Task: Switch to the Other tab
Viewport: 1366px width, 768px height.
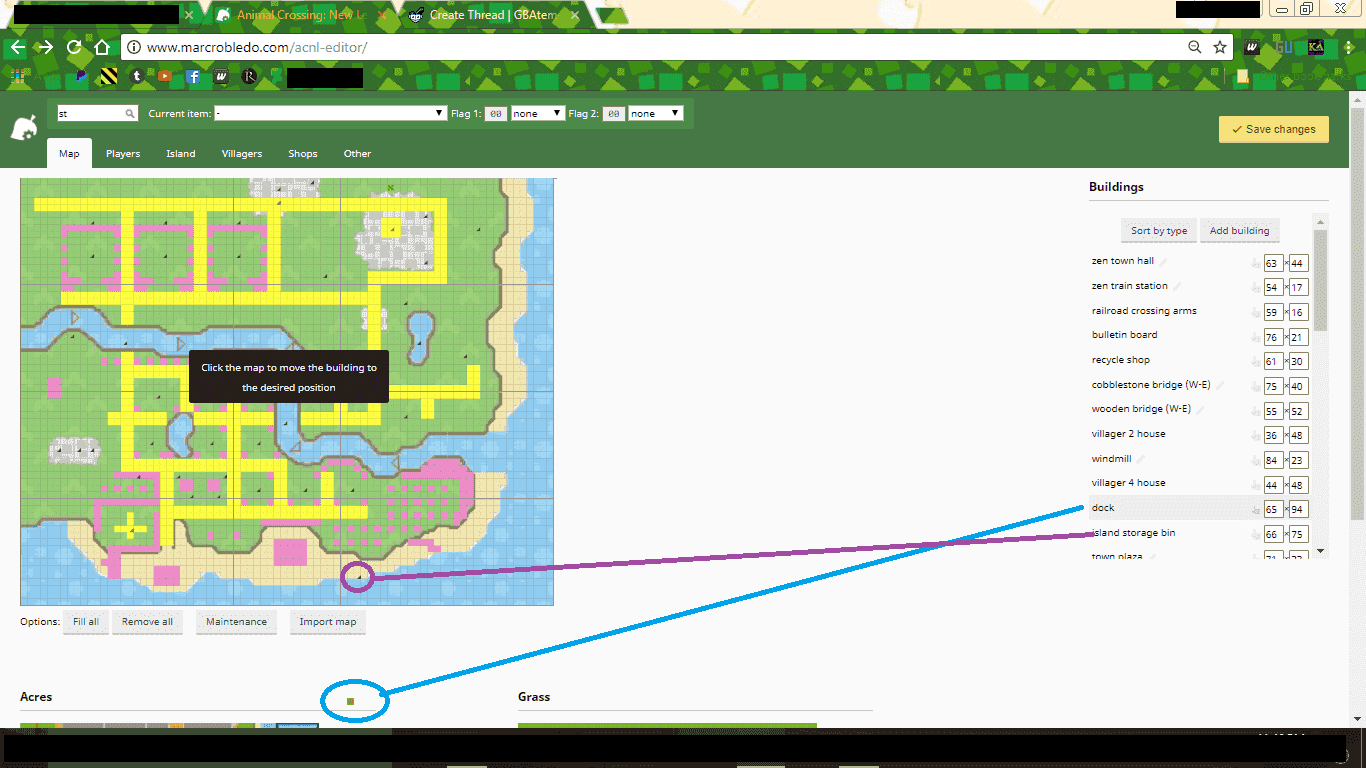Action: coord(357,154)
